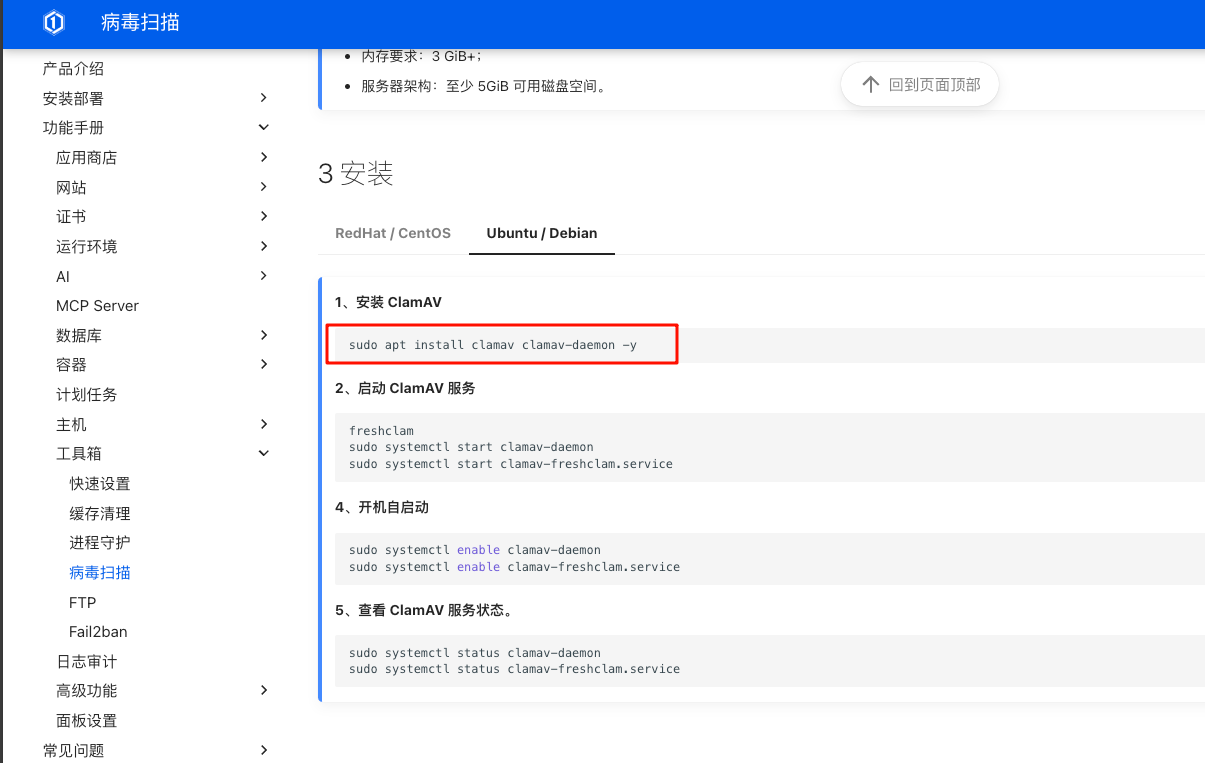Click 'systemctl start clamav-daemon' line
This screenshot has height=763, width=1205.
[471, 447]
